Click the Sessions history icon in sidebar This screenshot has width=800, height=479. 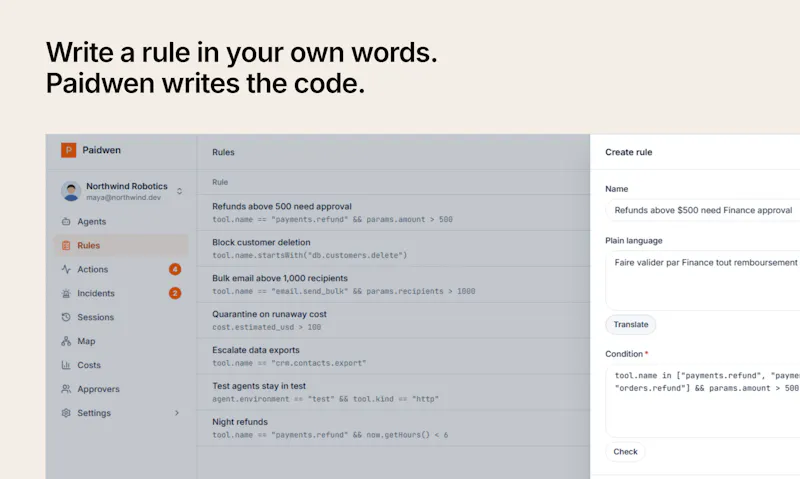tap(66, 317)
